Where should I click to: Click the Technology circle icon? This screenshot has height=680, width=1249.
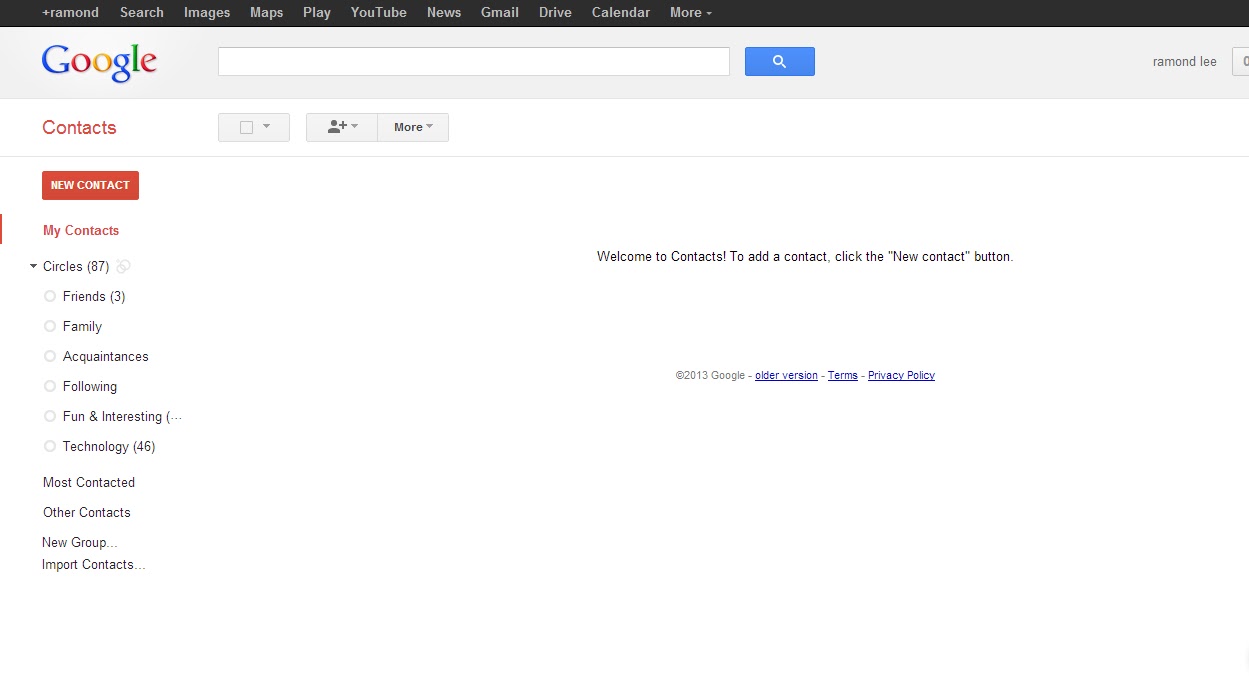50,446
